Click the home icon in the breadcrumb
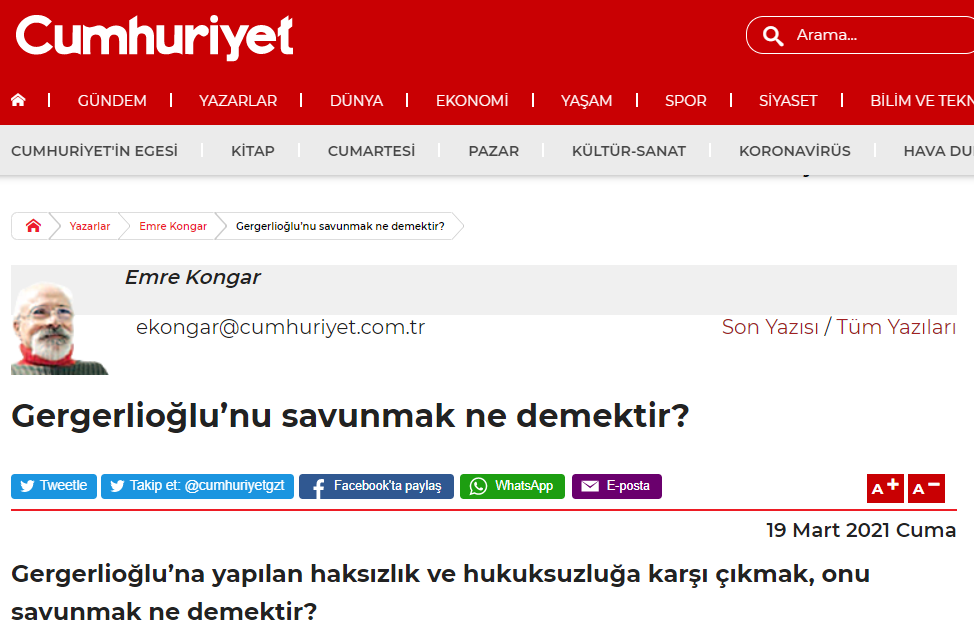The height and width of the screenshot is (642, 974). click(33, 226)
